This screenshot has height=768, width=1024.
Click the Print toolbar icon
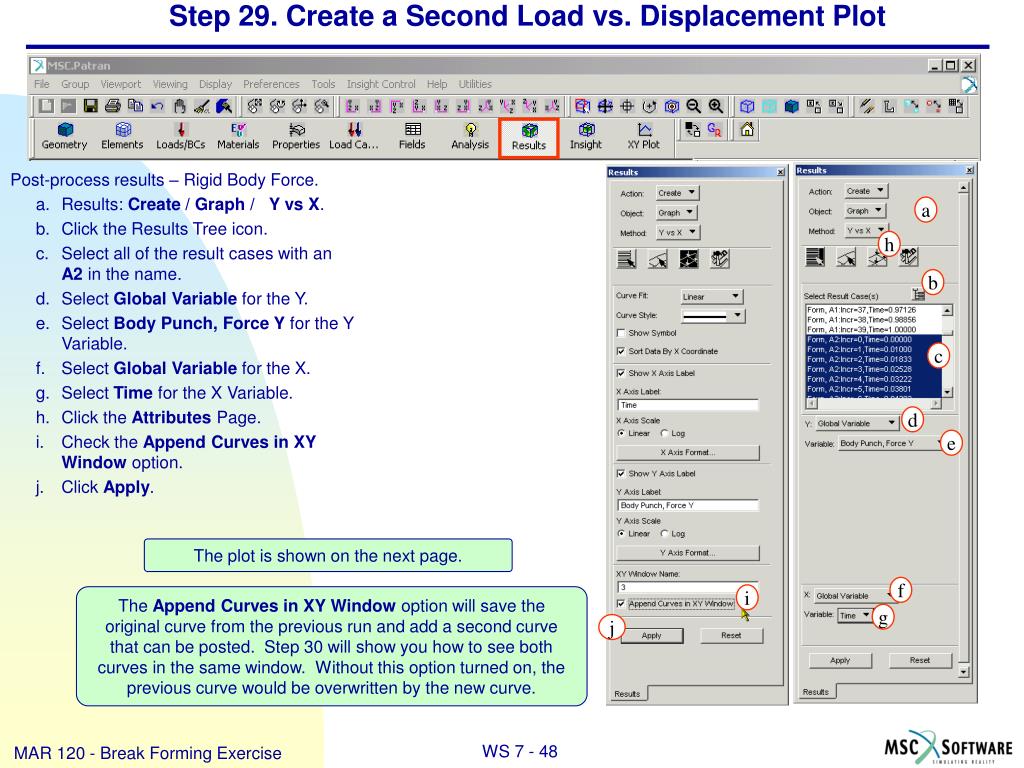(113, 106)
